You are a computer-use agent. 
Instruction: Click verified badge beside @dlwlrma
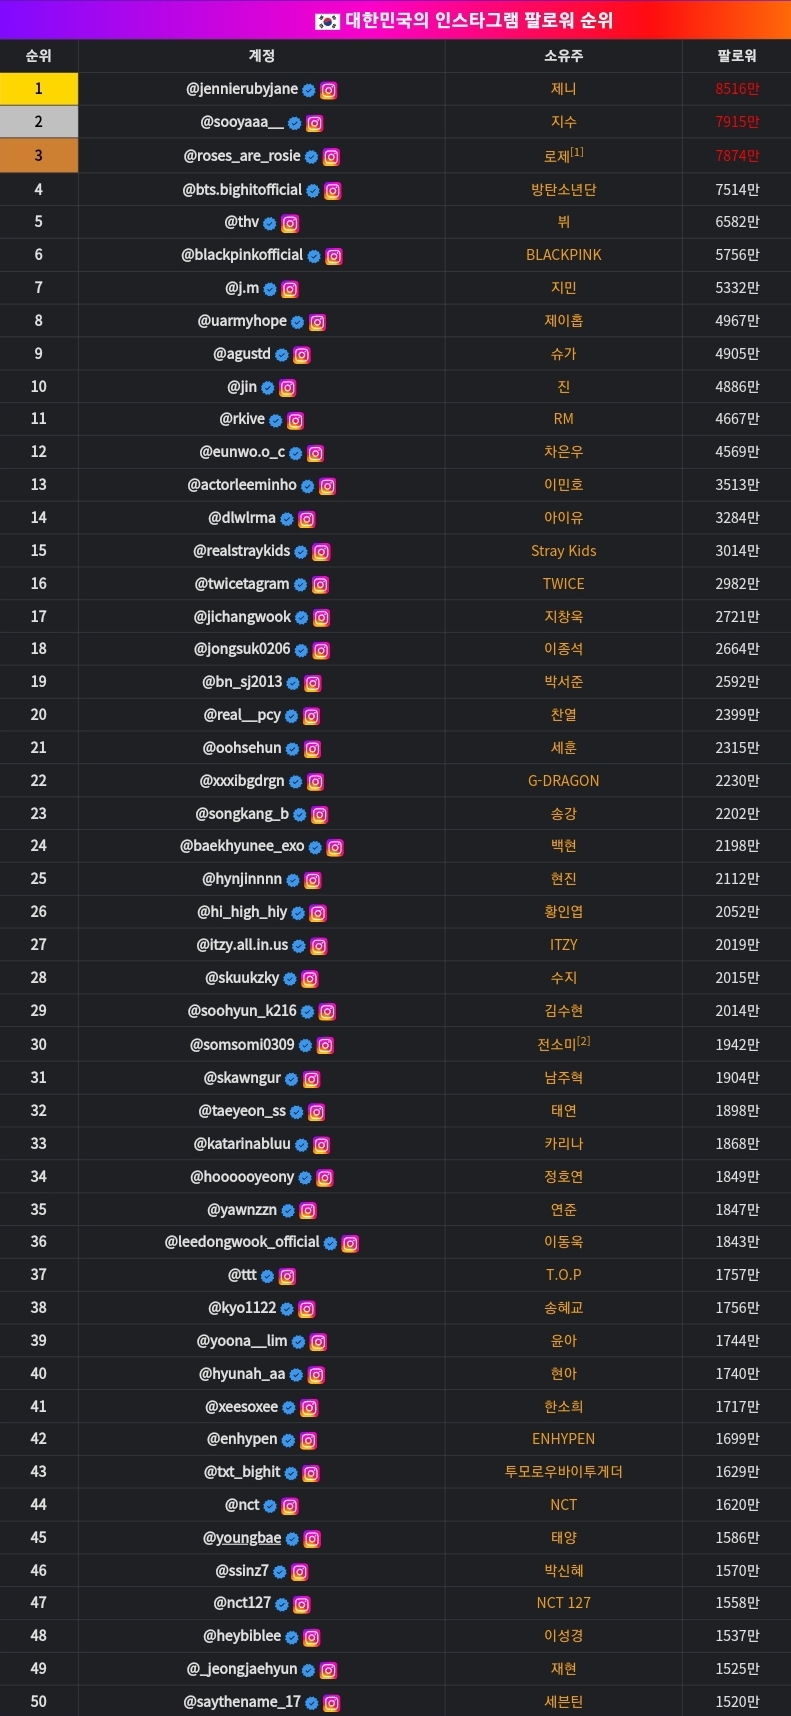click(287, 519)
